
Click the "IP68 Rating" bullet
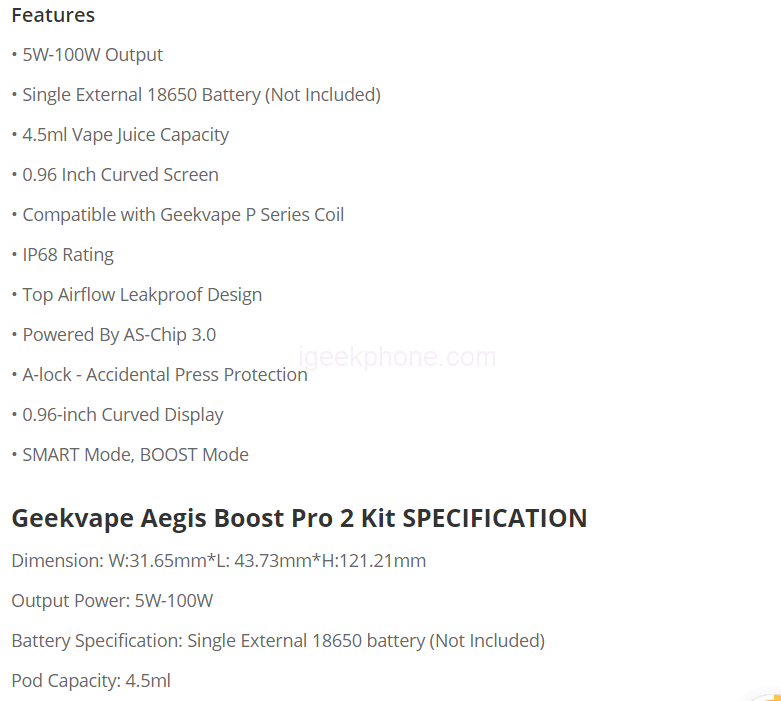pos(68,255)
